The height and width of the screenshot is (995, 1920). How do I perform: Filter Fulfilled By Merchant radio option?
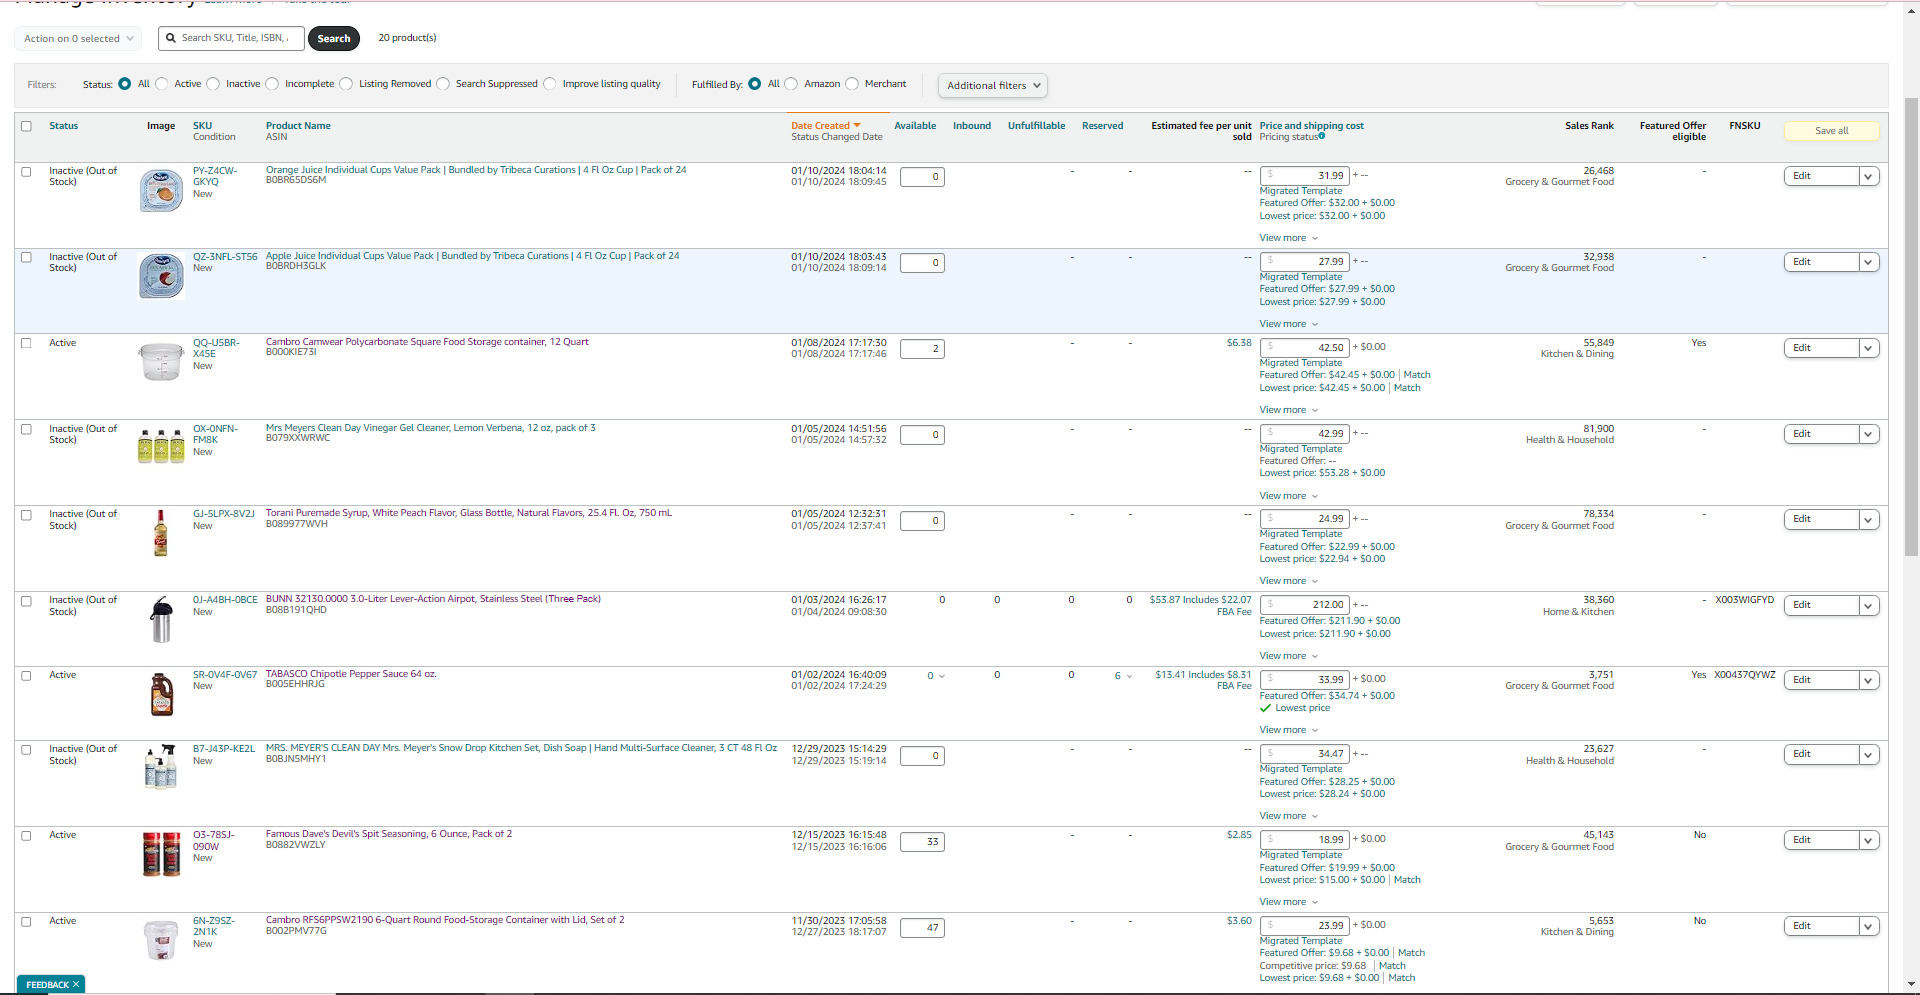coord(852,84)
